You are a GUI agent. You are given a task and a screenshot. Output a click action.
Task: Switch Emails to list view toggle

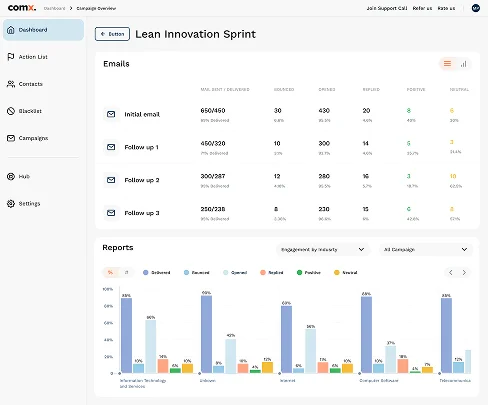(447, 64)
